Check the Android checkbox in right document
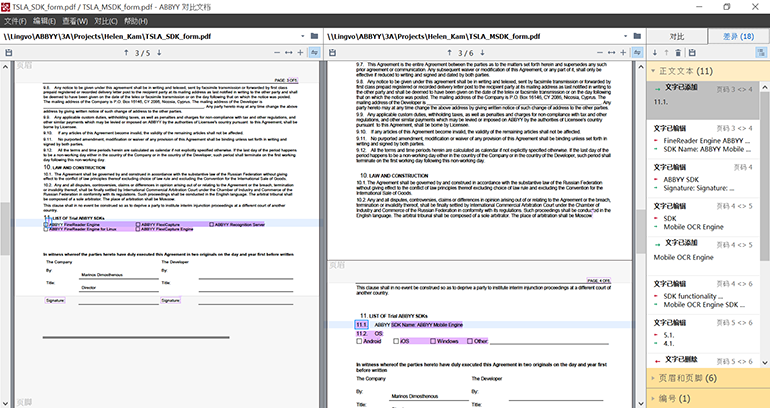This screenshot has height=408, width=770. [x=359, y=341]
